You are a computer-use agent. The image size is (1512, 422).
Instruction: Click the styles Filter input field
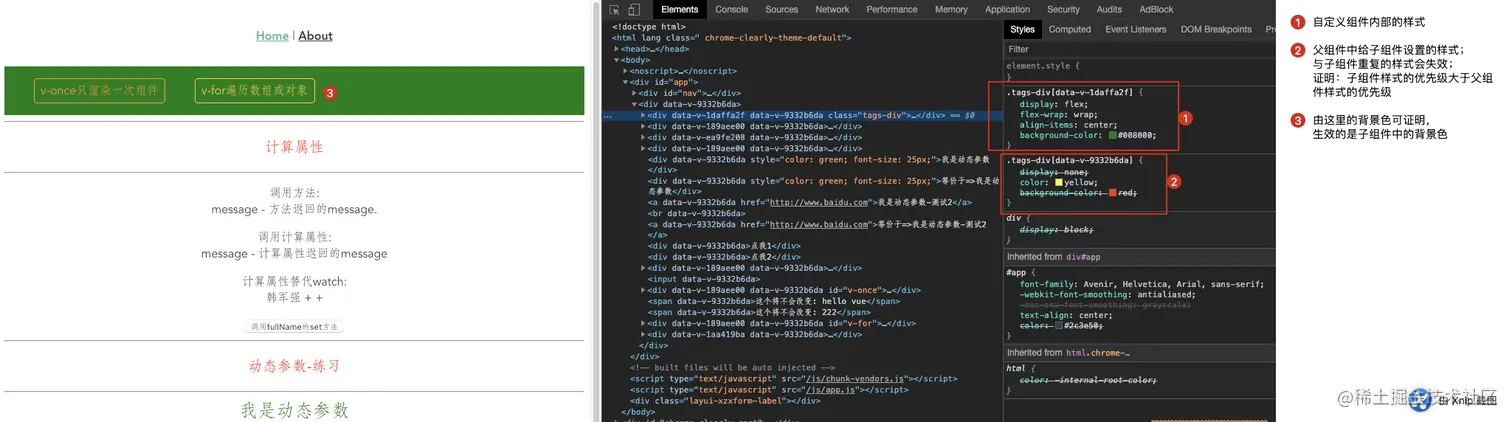click(x=1138, y=49)
